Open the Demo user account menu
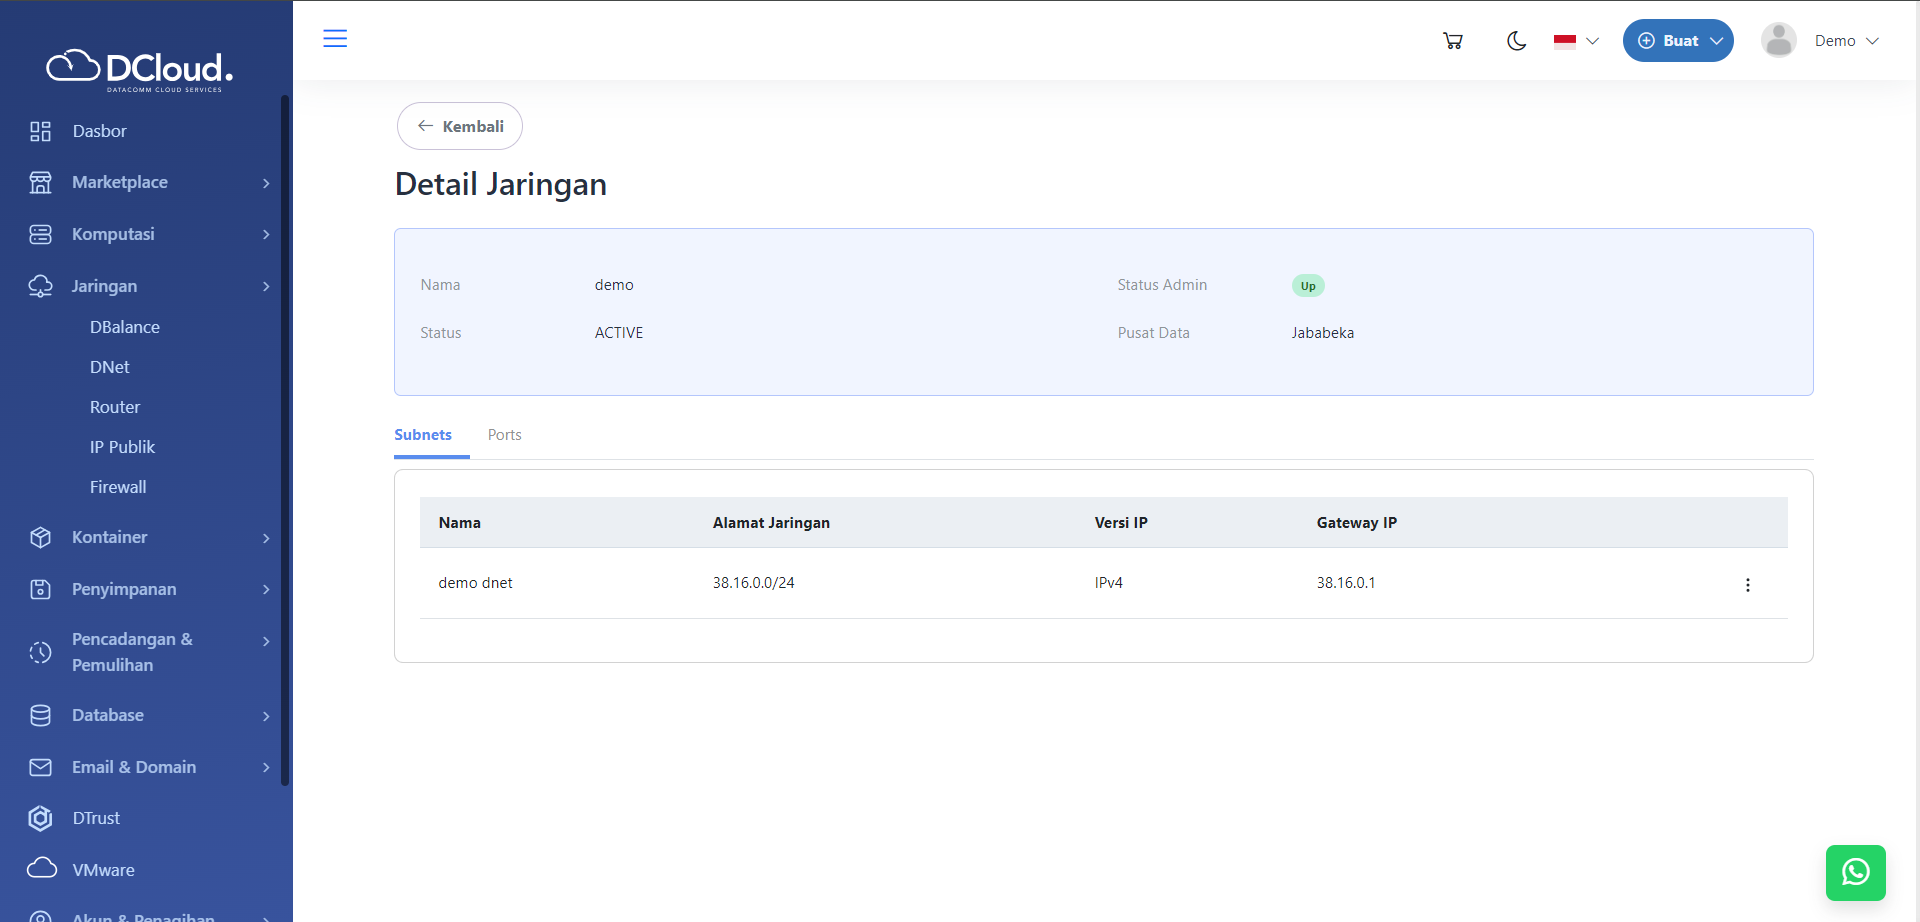1920x922 pixels. pos(1820,41)
